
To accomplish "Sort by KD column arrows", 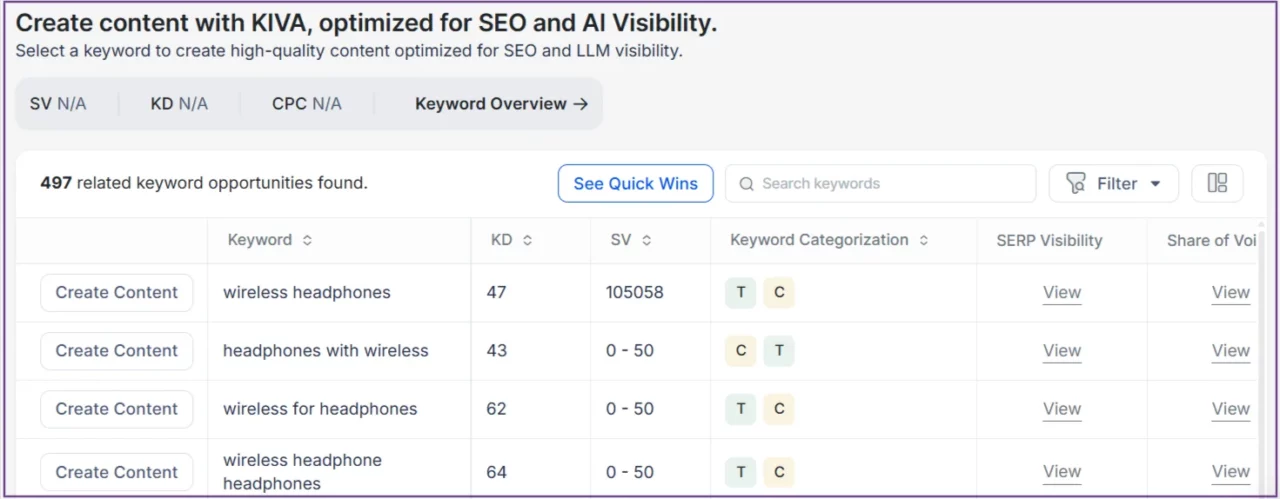I will coord(527,240).
